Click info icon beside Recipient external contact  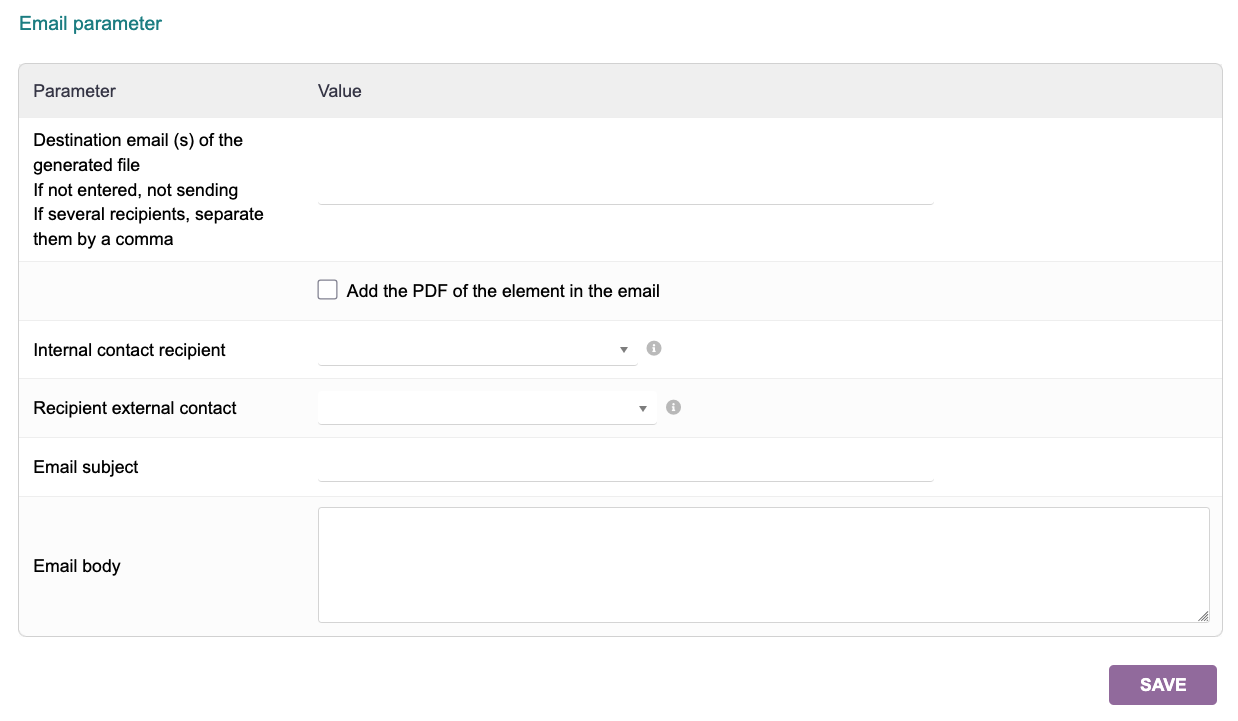674,408
